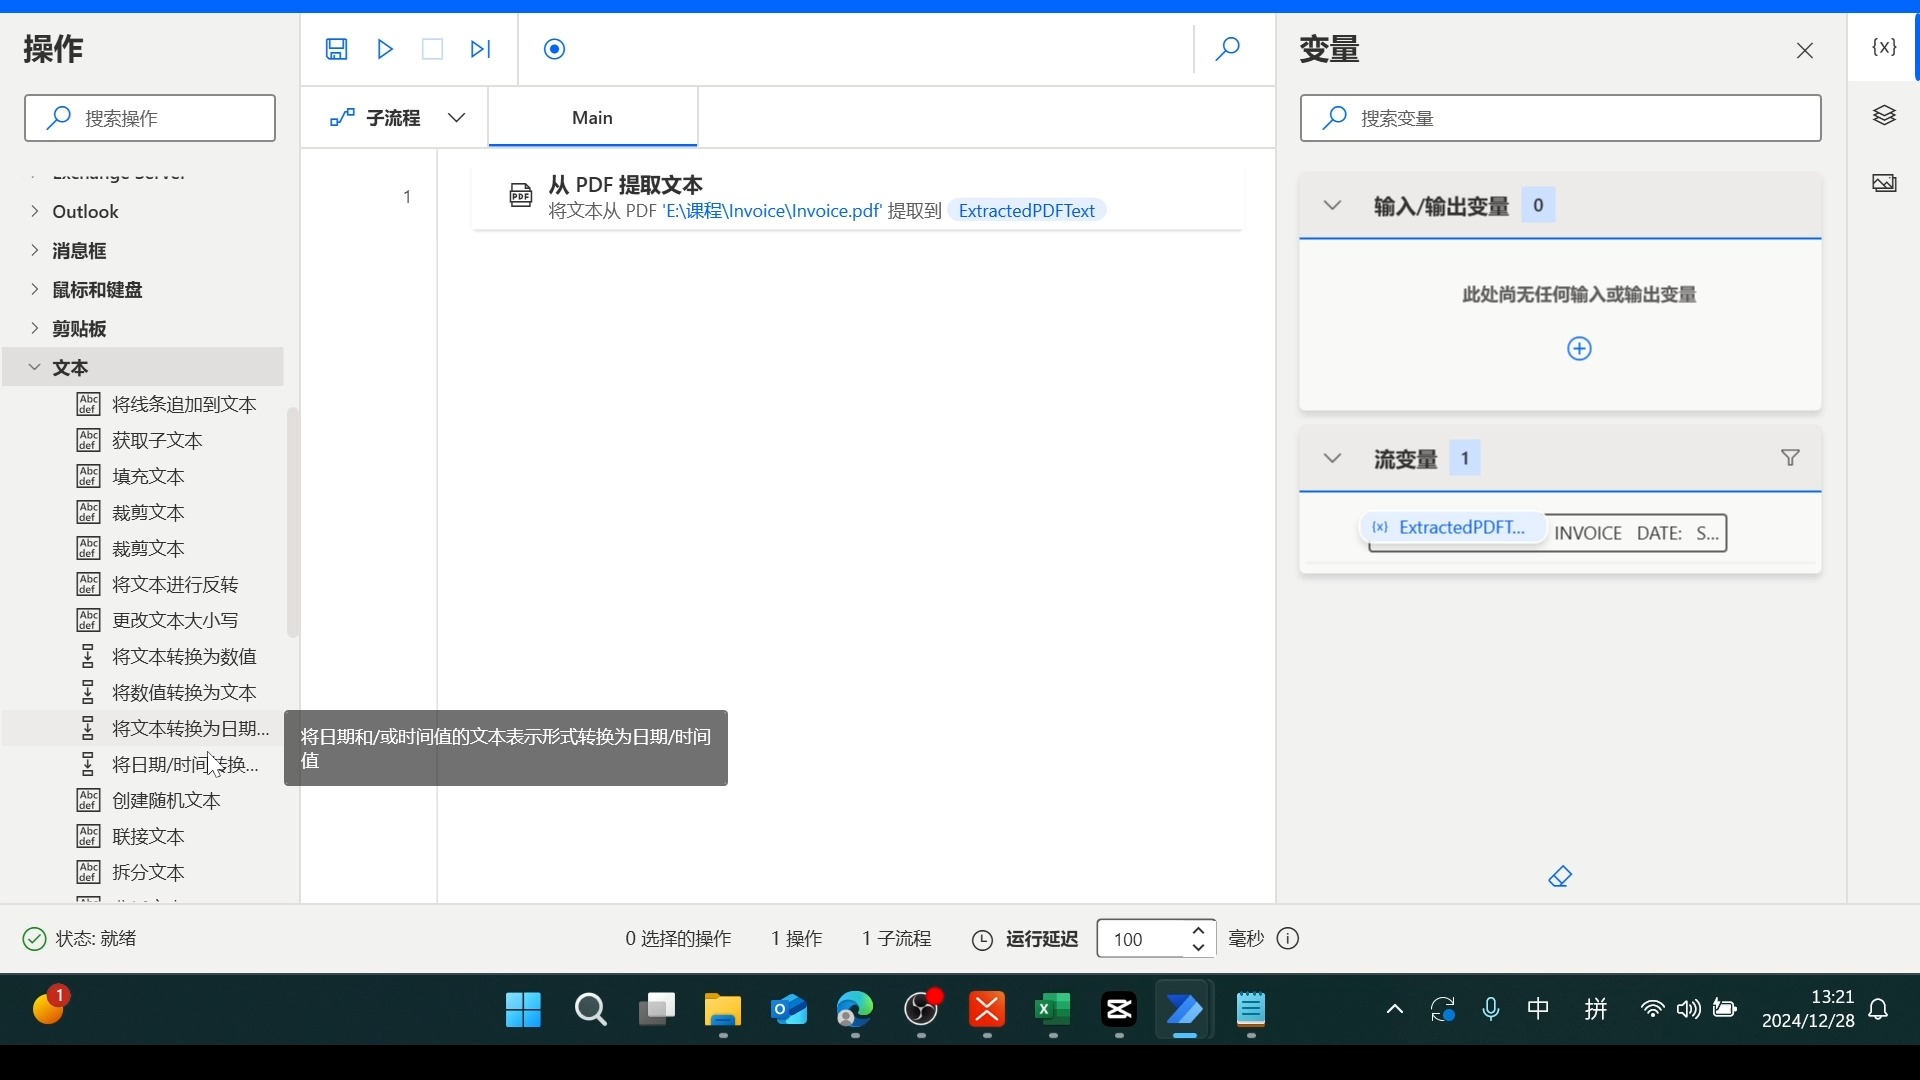This screenshot has width=1920, height=1080.
Task: Click the eraser icon in variables pane
Action: (x=1560, y=877)
